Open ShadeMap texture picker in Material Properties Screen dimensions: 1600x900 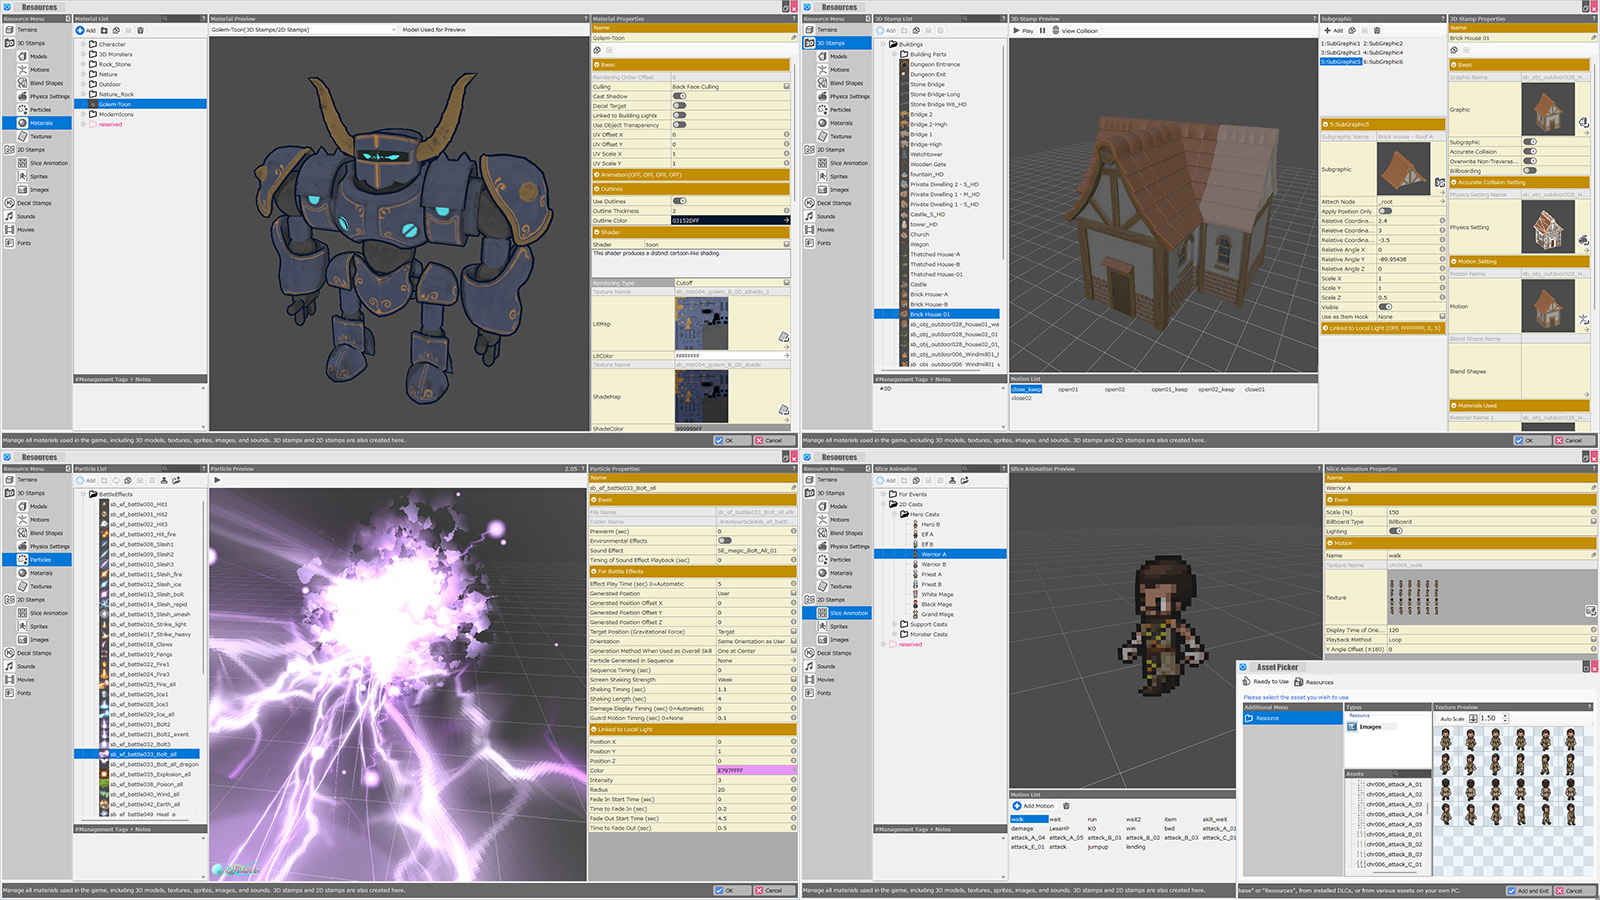[x=783, y=410]
